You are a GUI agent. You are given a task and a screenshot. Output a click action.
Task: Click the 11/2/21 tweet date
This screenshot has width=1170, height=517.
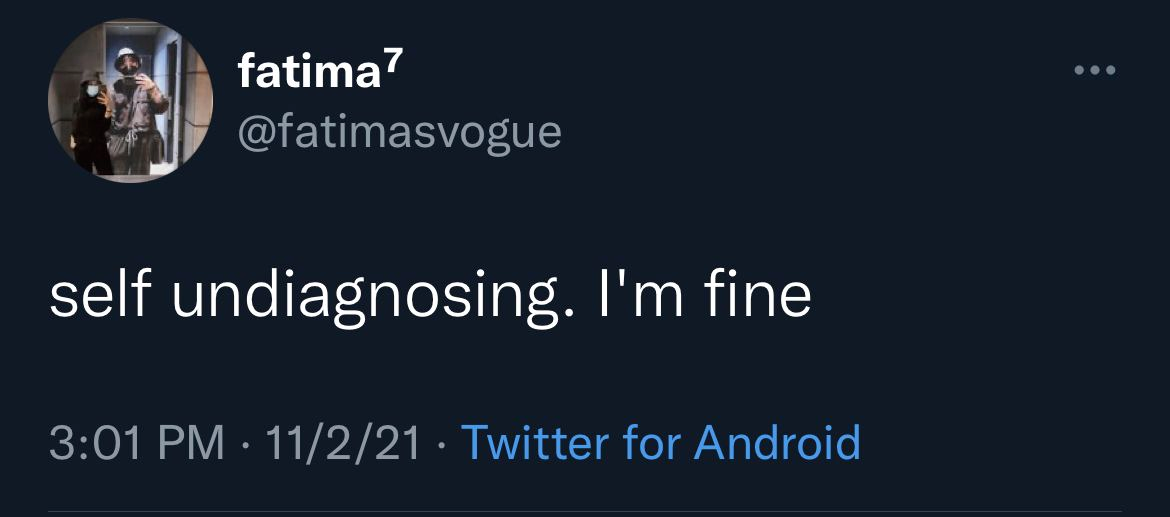pyautogui.click(x=340, y=442)
